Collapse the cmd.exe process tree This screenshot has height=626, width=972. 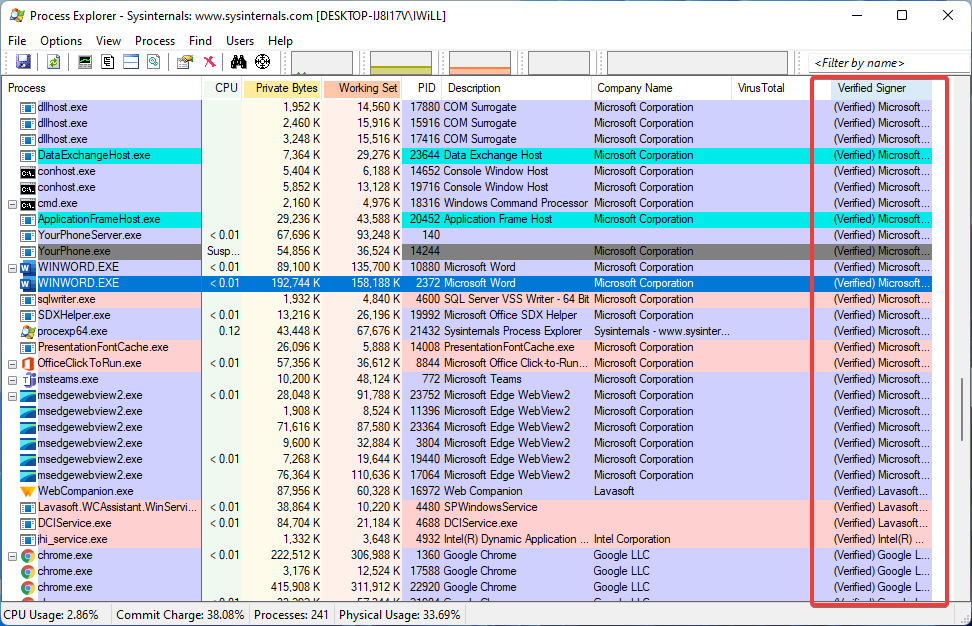tap(12, 204)
